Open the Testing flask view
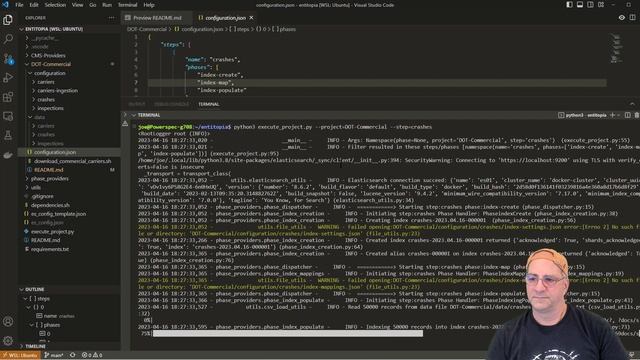Viewport: 640px width, 360px height. click(x=8, y=135)
